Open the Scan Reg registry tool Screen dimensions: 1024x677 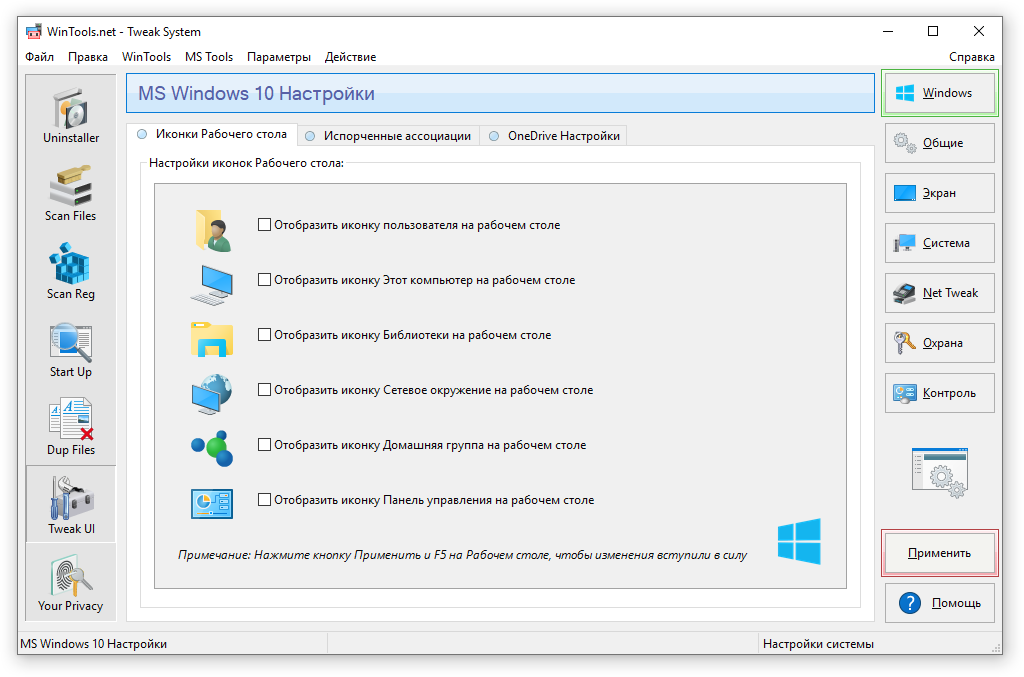(71, 272)
